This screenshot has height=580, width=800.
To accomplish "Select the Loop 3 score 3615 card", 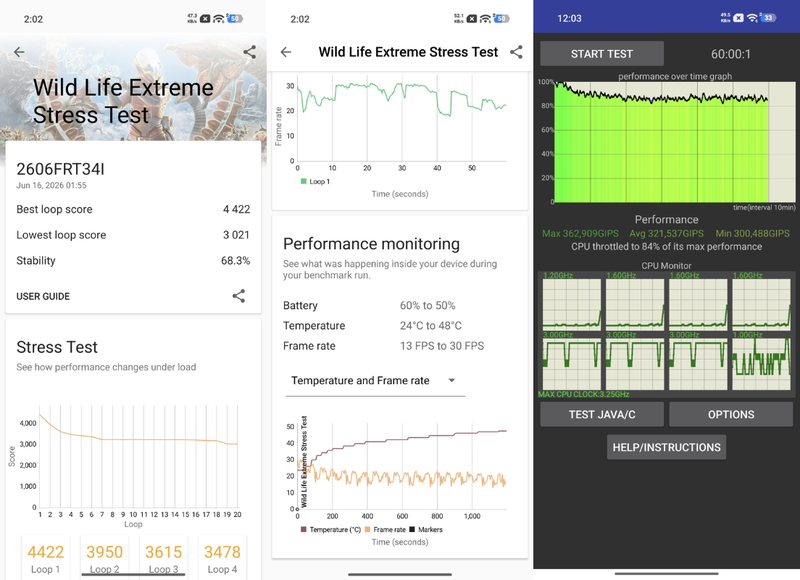I will (x=163, y=558).
